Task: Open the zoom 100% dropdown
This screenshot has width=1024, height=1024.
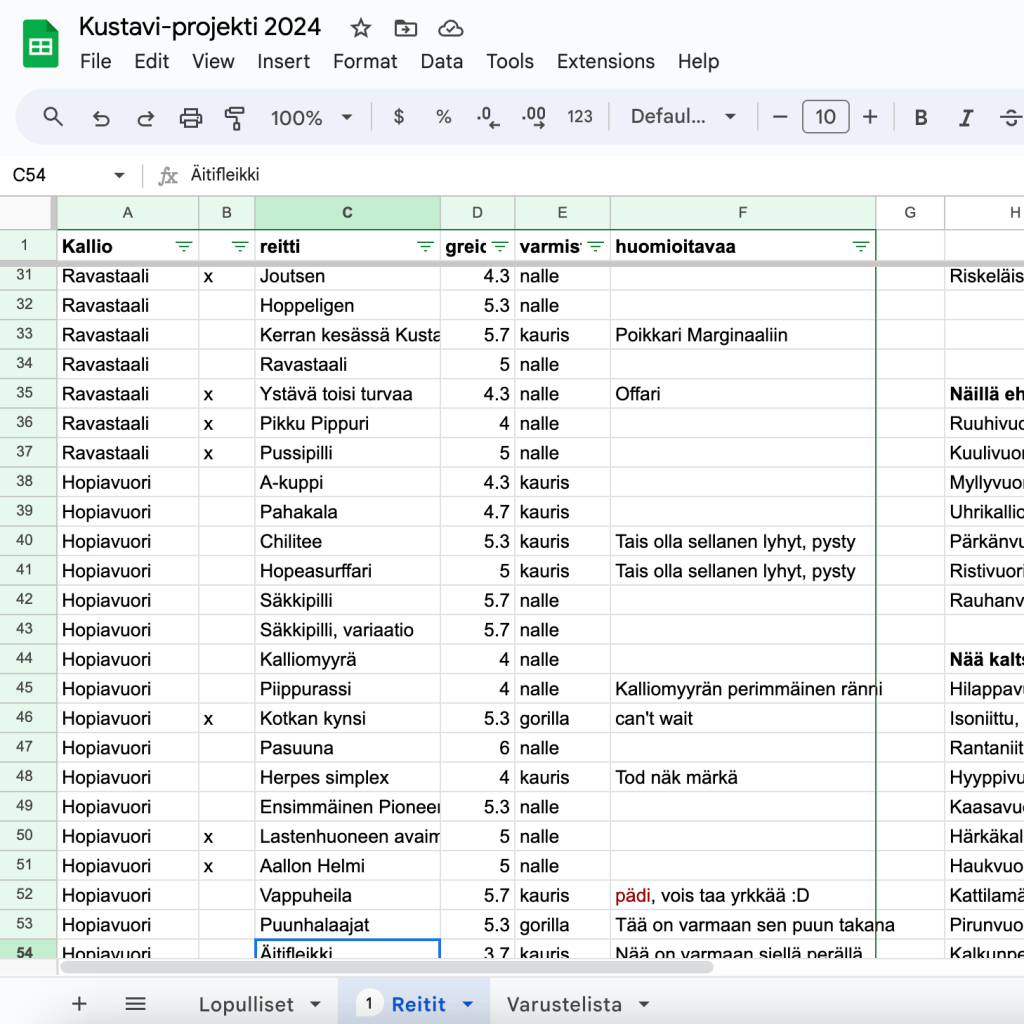Action: pyautogui.click(x=311, y=117)
